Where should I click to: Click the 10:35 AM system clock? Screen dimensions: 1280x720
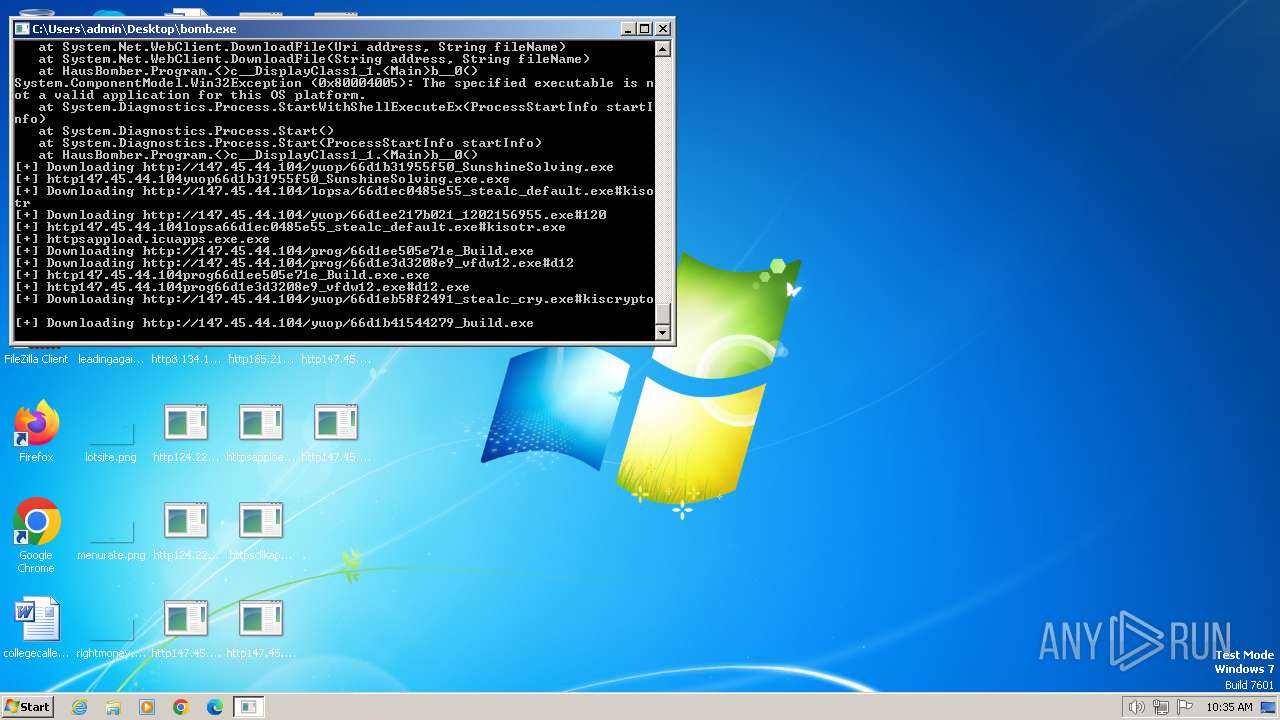point(1229,707)
